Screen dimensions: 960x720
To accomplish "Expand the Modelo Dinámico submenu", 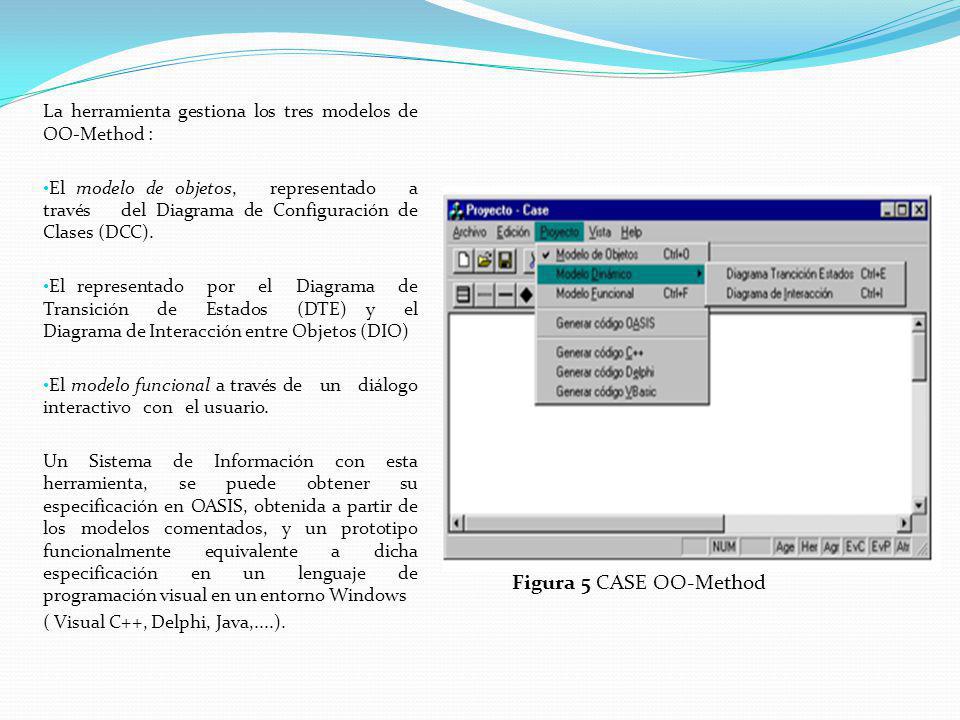I will (622, 274).
